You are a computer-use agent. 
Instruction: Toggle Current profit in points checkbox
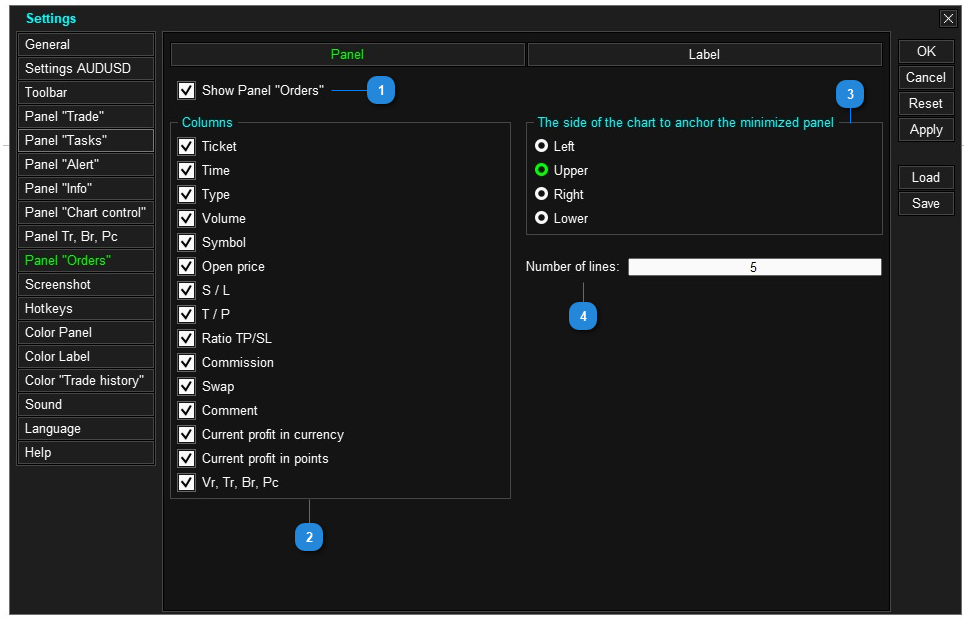(186, 459)
